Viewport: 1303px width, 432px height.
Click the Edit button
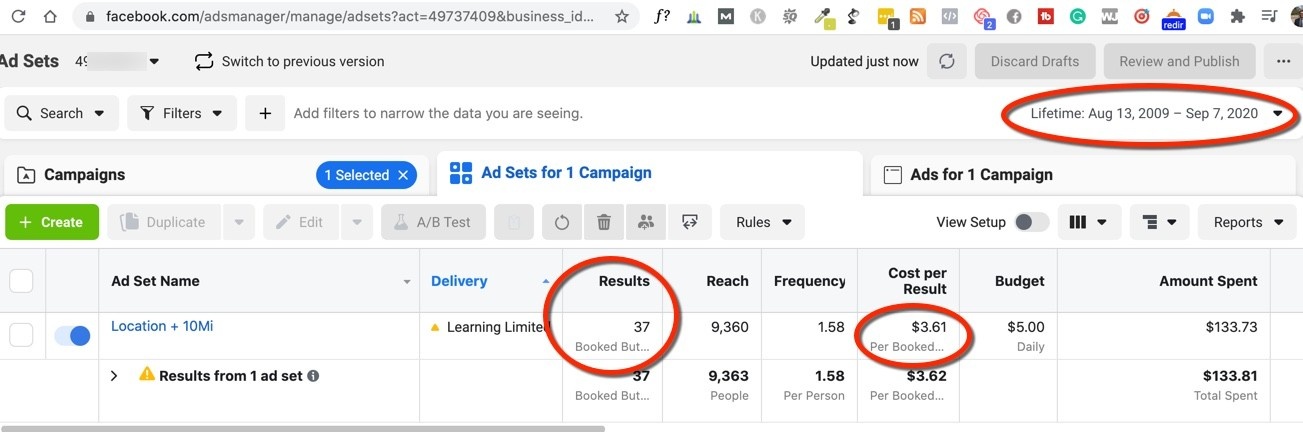[x=301, y=222]
